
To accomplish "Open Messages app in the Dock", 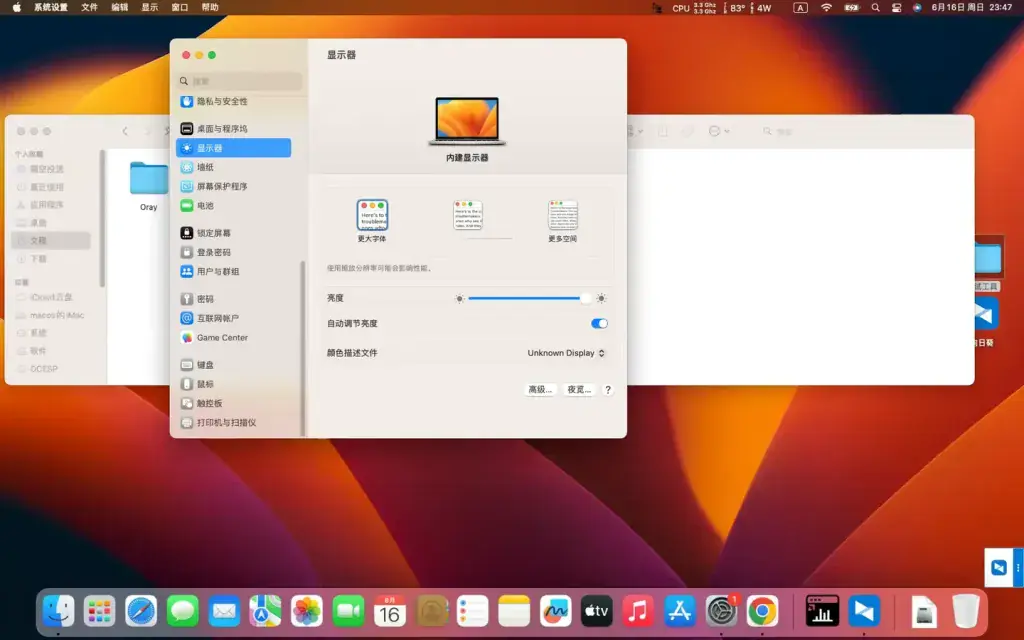I will (182, 611).
